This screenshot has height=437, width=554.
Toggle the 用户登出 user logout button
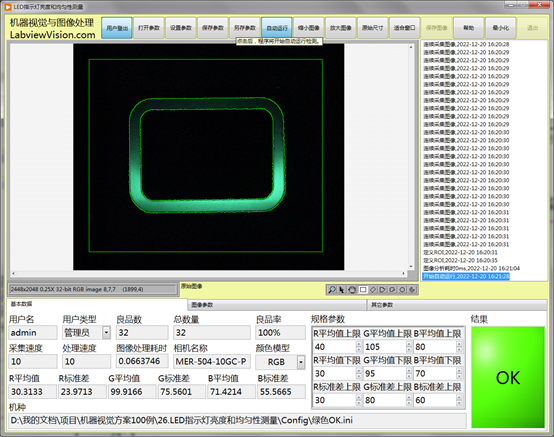click(117, 28)
